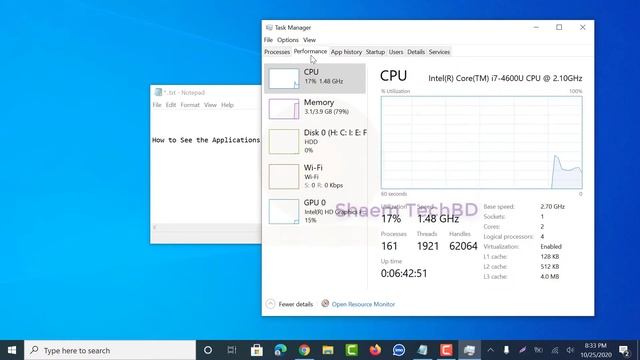Switch to the App history tab

[346, 52]
